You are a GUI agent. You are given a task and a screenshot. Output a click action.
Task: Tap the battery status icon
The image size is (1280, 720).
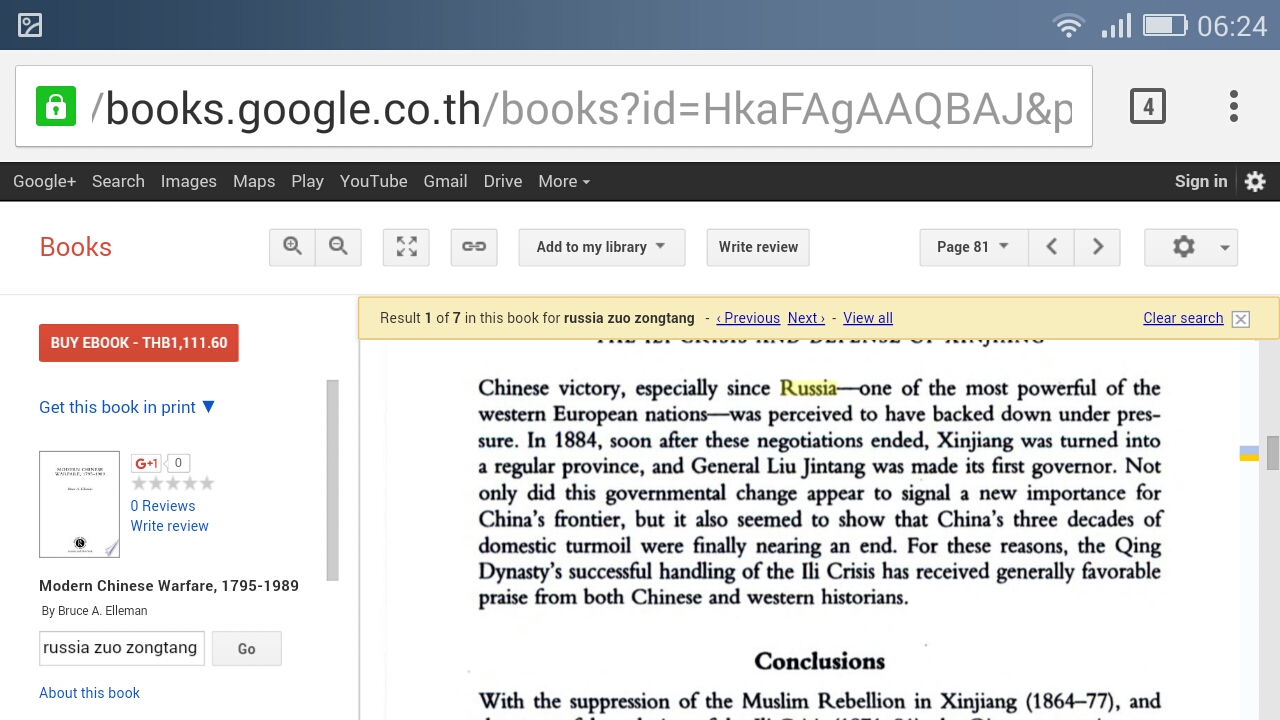tap(1165, 25)
